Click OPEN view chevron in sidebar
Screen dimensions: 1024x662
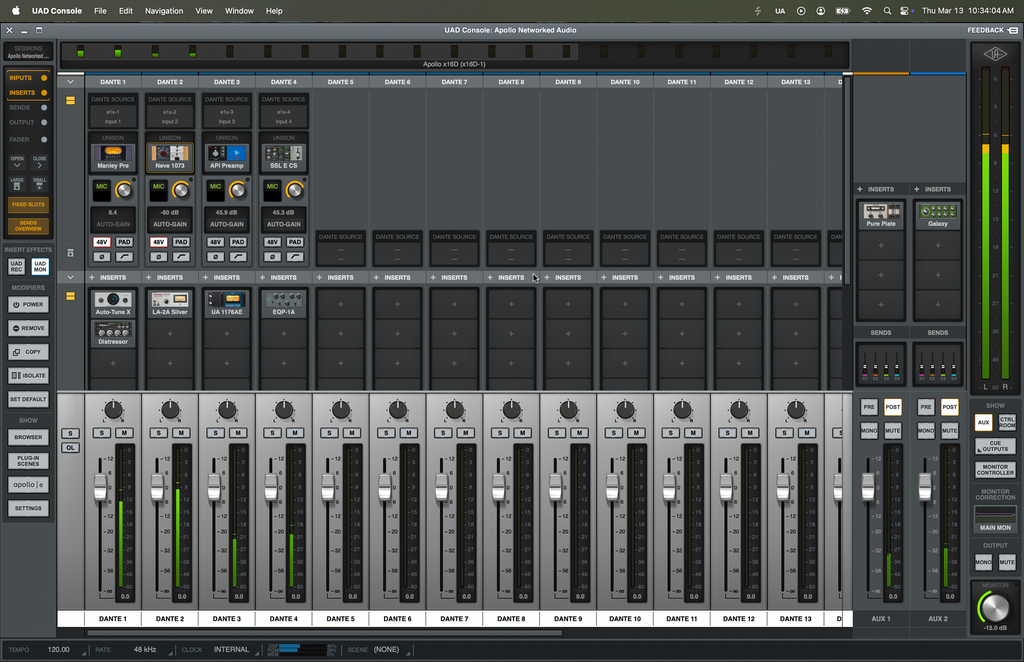pyautogui.click(x=17, y=162)
